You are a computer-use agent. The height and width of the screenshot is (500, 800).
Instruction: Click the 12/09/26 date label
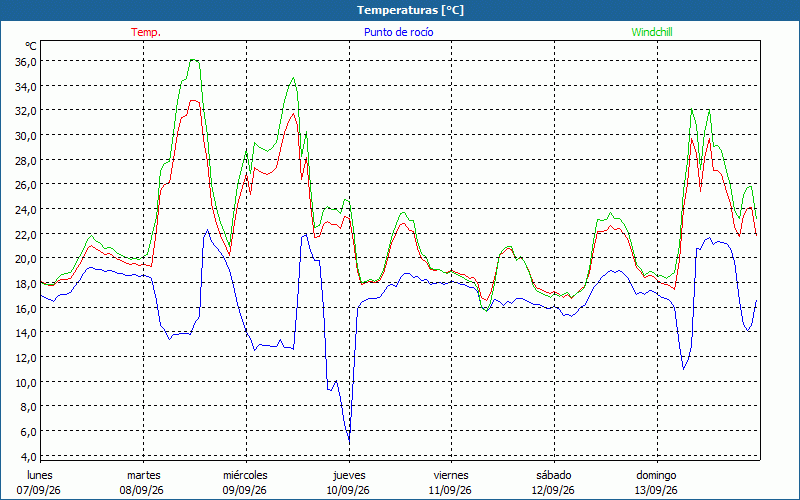point(553,490)
